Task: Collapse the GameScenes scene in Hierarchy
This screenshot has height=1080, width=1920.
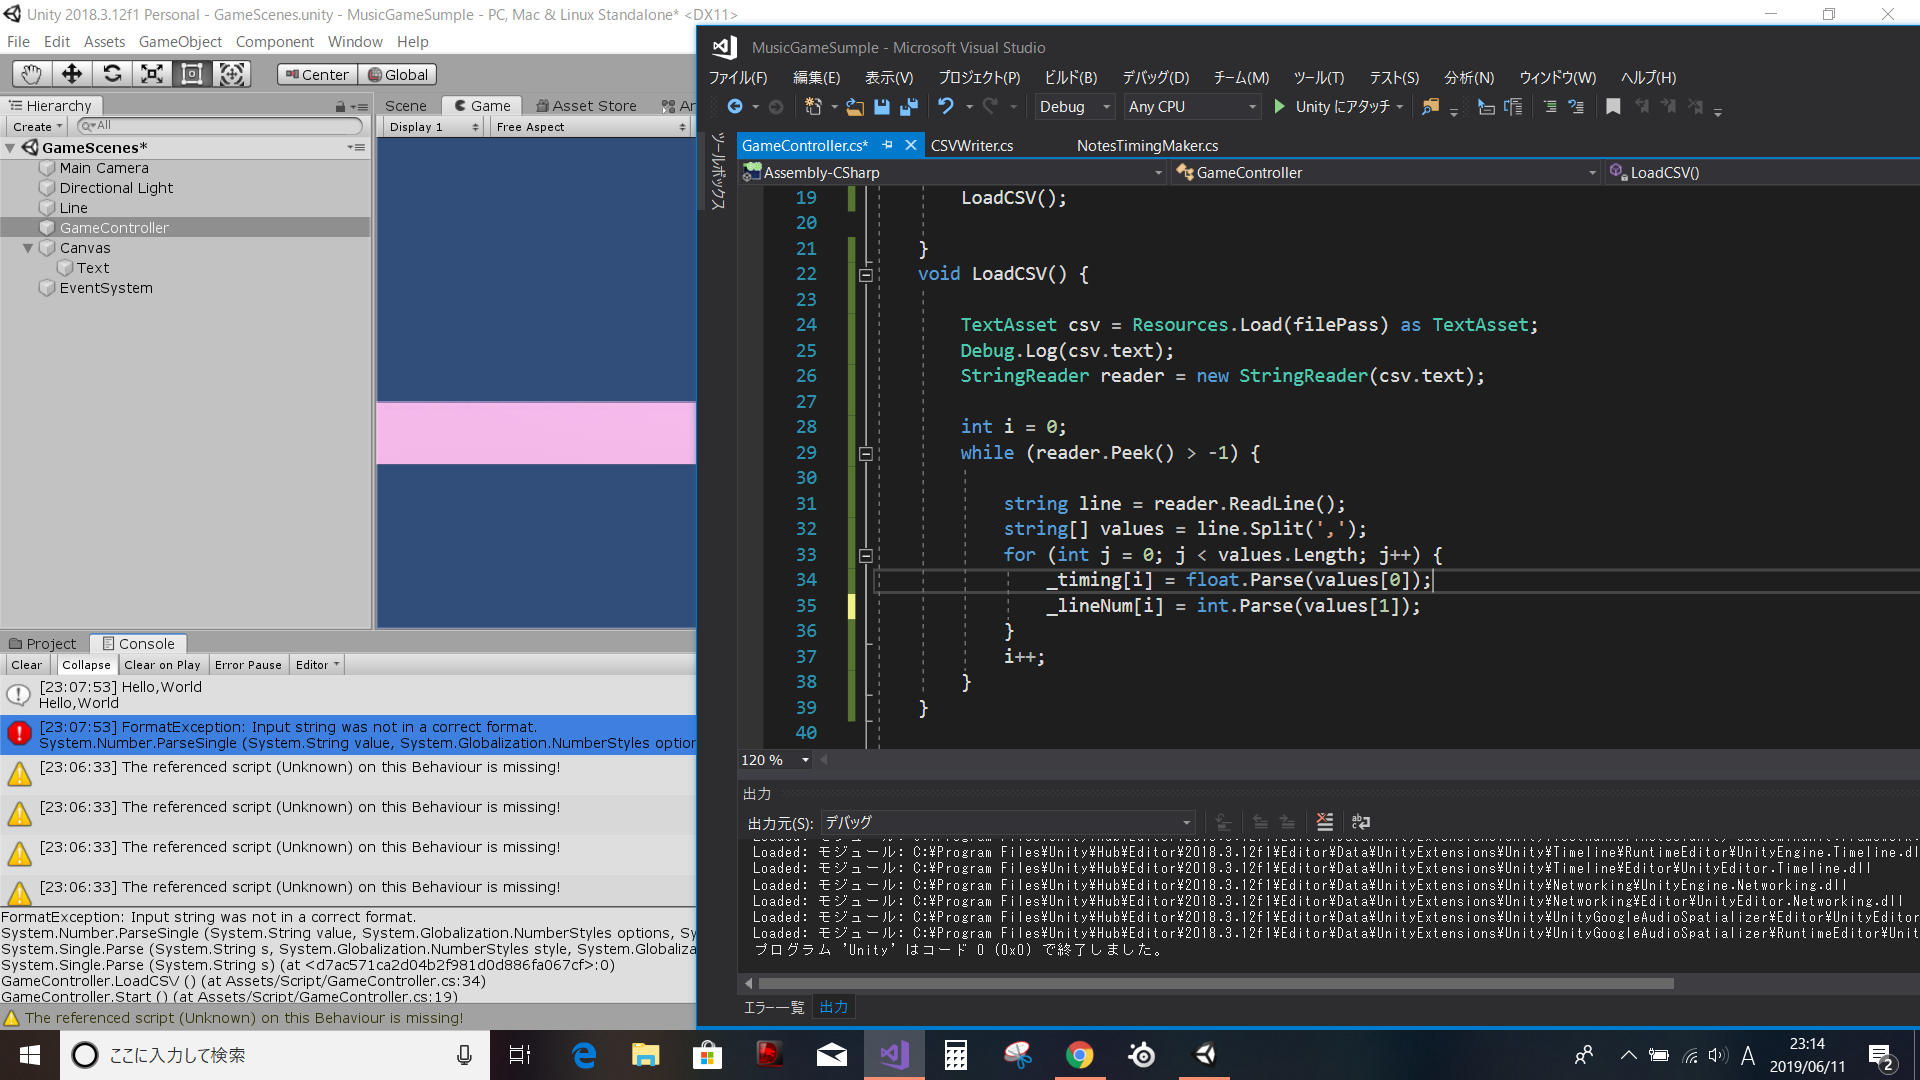Action: [11, 148]
